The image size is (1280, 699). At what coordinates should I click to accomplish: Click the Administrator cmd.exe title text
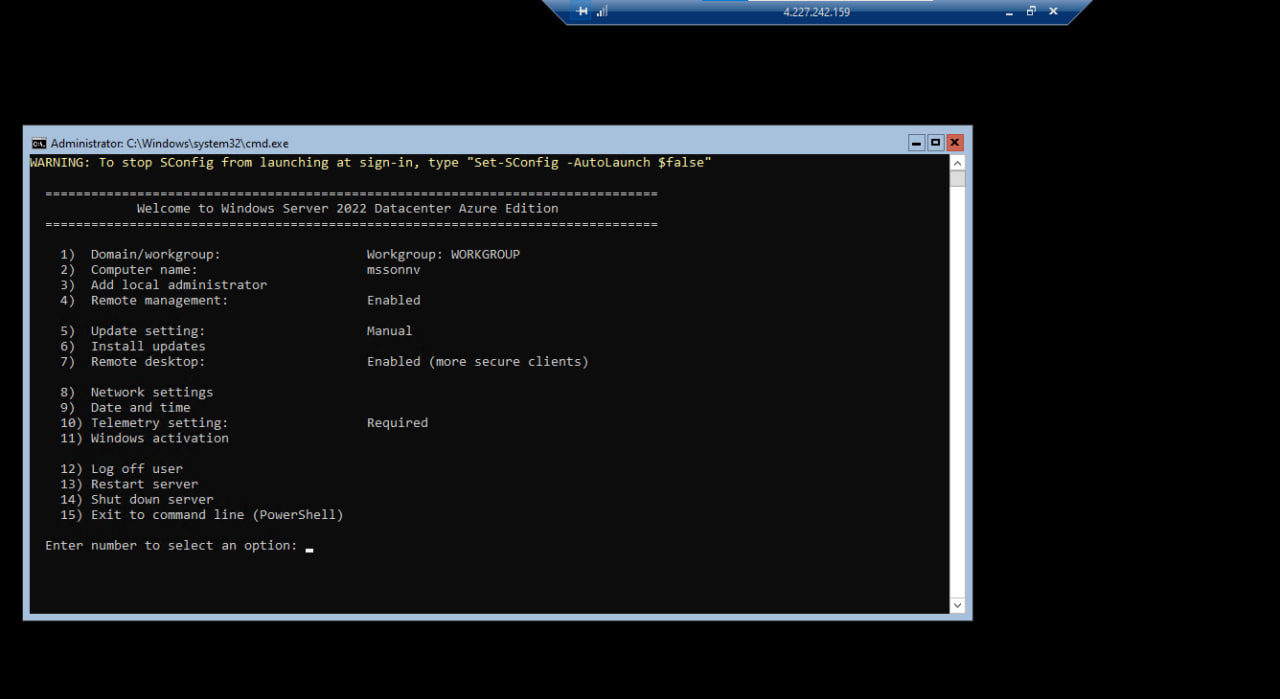click(169, 144)
